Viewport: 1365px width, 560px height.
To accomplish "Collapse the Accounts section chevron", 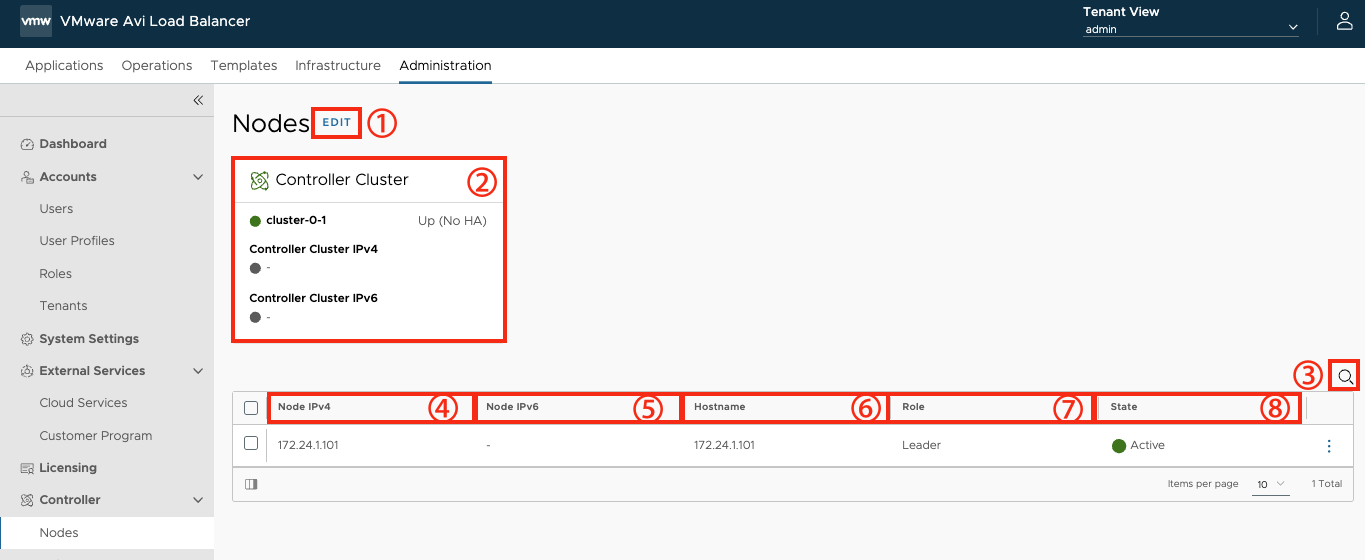I will [198, 177].
